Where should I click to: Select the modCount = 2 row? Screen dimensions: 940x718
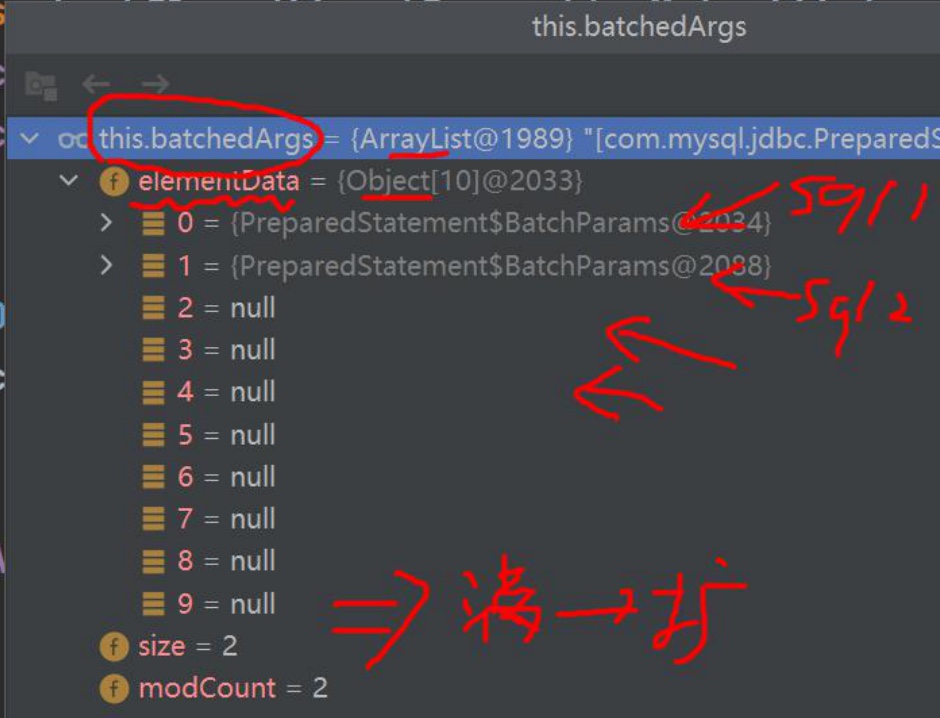pyautogui.click(x=472, y=688)
